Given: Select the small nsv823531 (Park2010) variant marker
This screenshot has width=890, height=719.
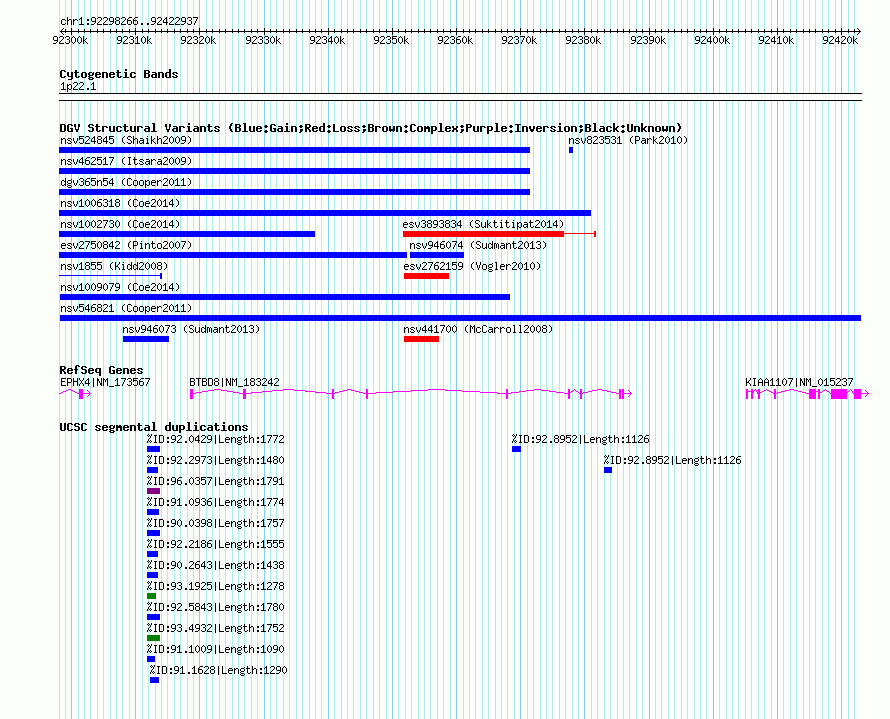Looking at the screenshot, I should 571,150.
